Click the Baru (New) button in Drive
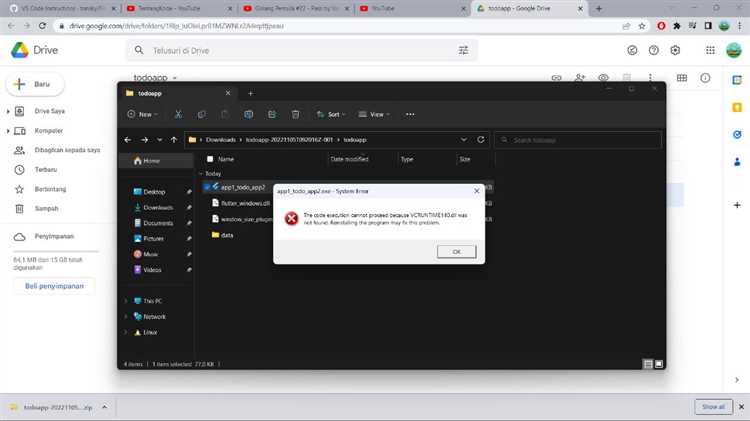The height and width of the screenshot is (421, 750). pyautogui.click(x=35, y=84)
